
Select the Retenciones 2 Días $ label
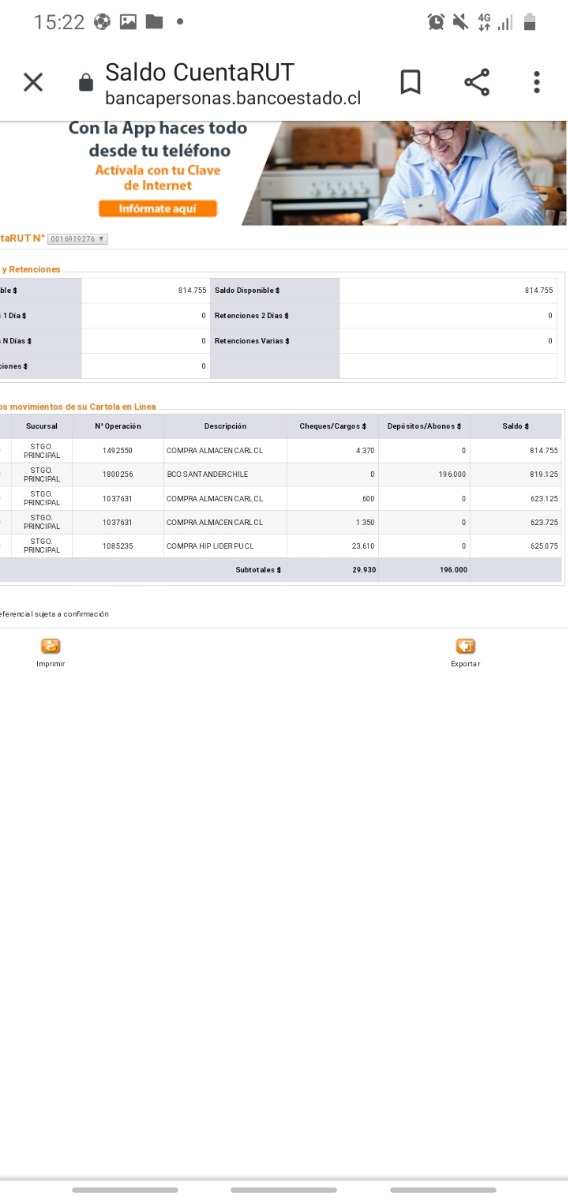click(252, 315)
